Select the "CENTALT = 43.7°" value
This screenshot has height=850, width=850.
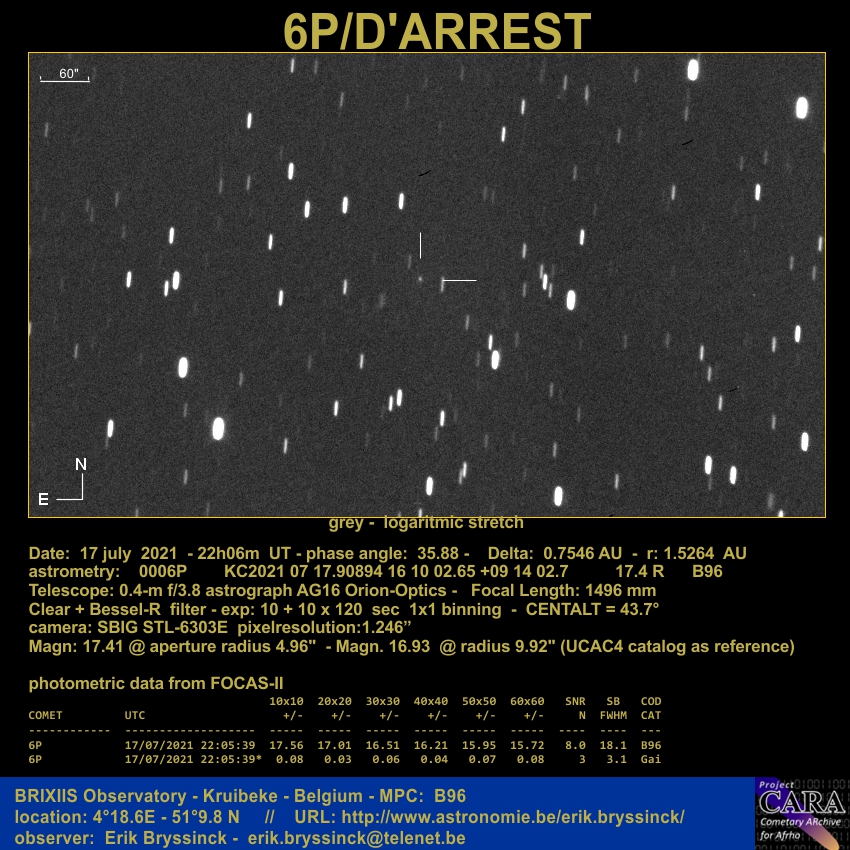tap(593, 609)
